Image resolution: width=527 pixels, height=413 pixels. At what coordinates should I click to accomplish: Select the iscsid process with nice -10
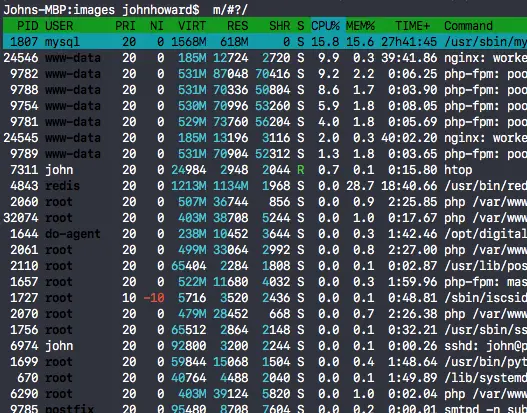coord(265,297)
